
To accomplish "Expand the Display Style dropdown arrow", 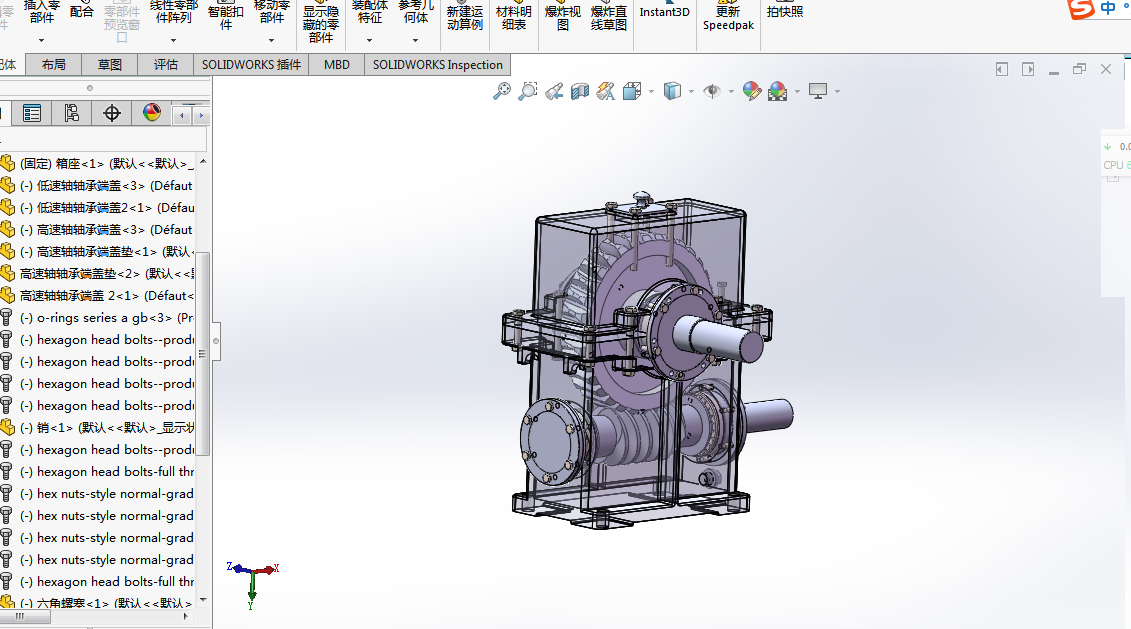I will (691, 92).
